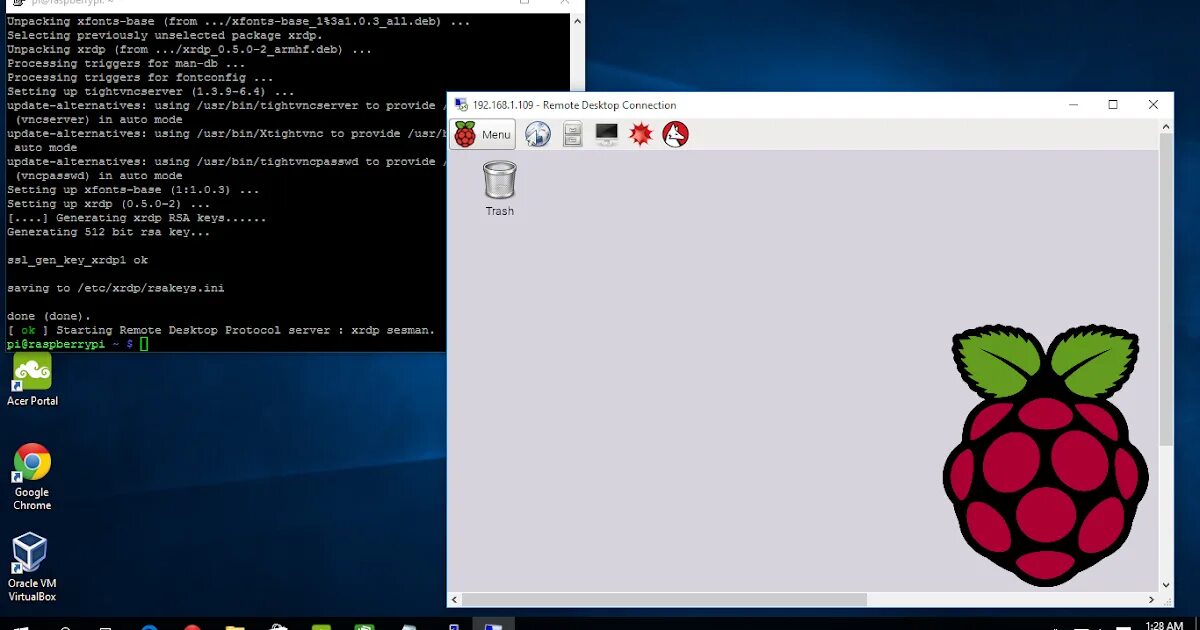Click the 'ssl_gen_key_xrdp1 ok' terminal line

77,260
